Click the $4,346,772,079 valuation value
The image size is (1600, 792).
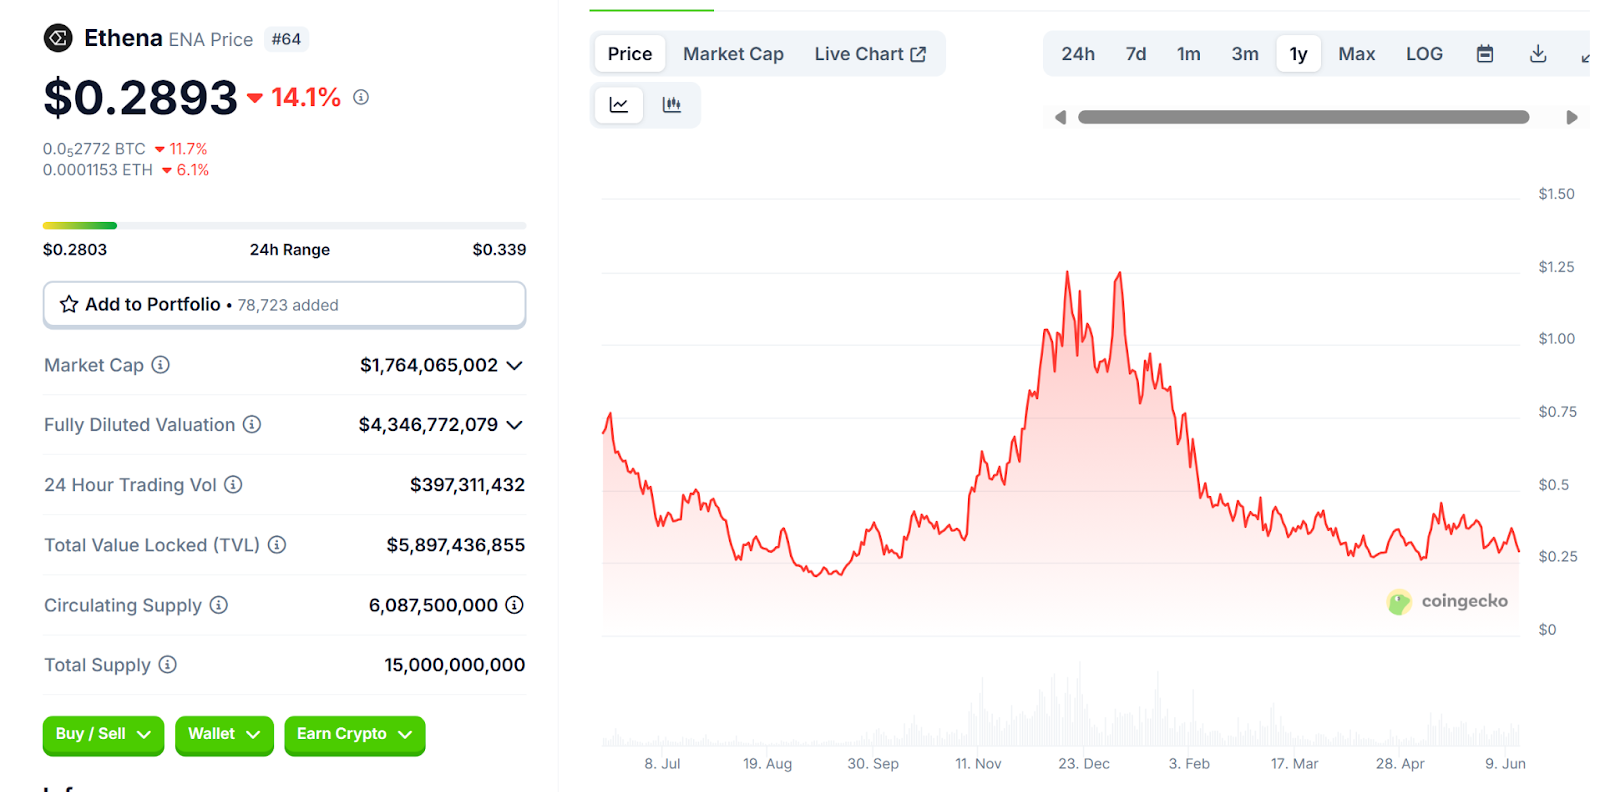[428, 425]
